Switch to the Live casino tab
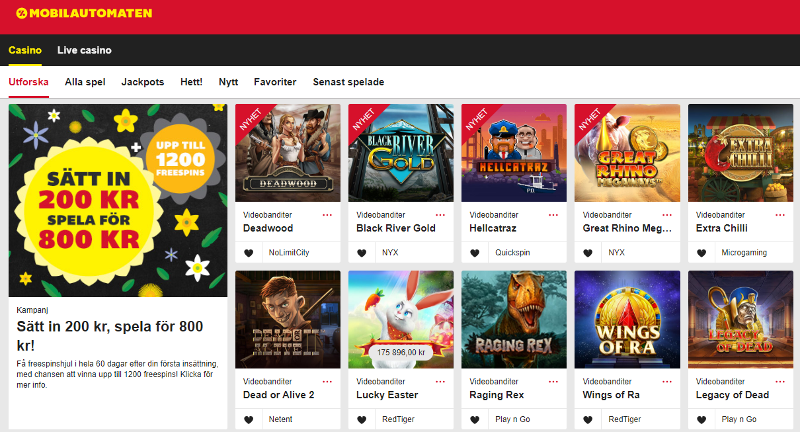800x432 pixels. pyautogui.click(x=84, y=50)
